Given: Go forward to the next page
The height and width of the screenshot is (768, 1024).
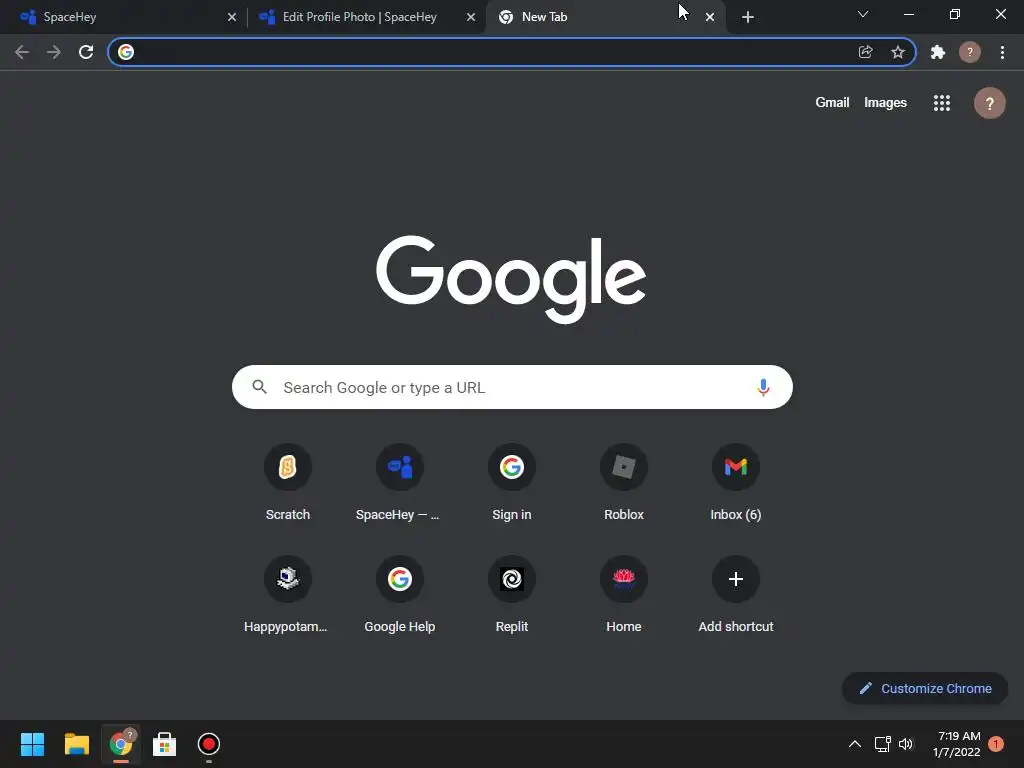Looking at the screenshot, I should coord(54,52).
